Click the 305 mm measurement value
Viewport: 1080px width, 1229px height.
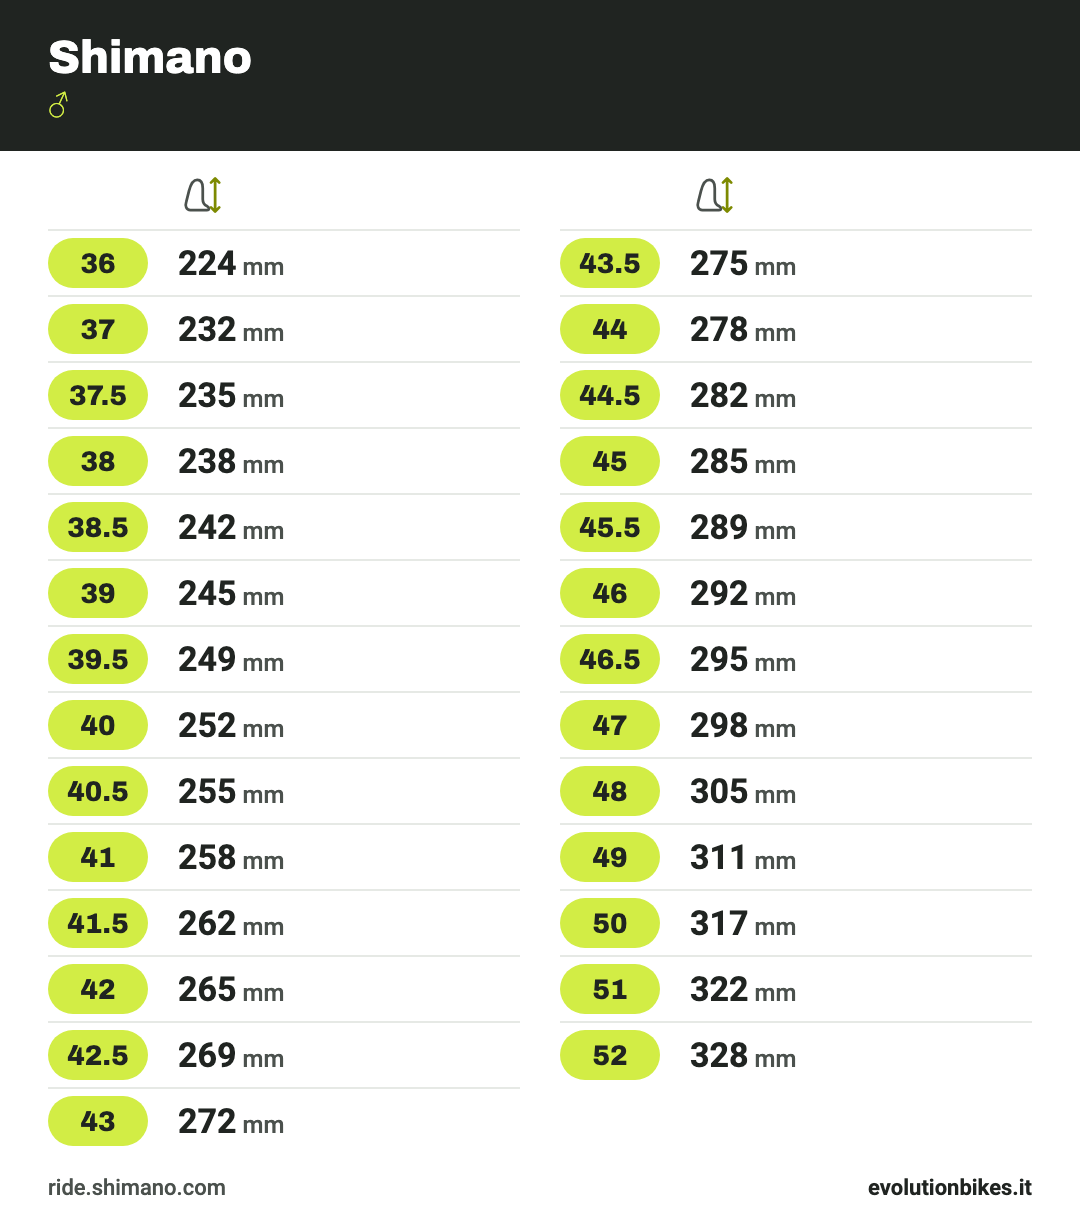tap(743, 792)
